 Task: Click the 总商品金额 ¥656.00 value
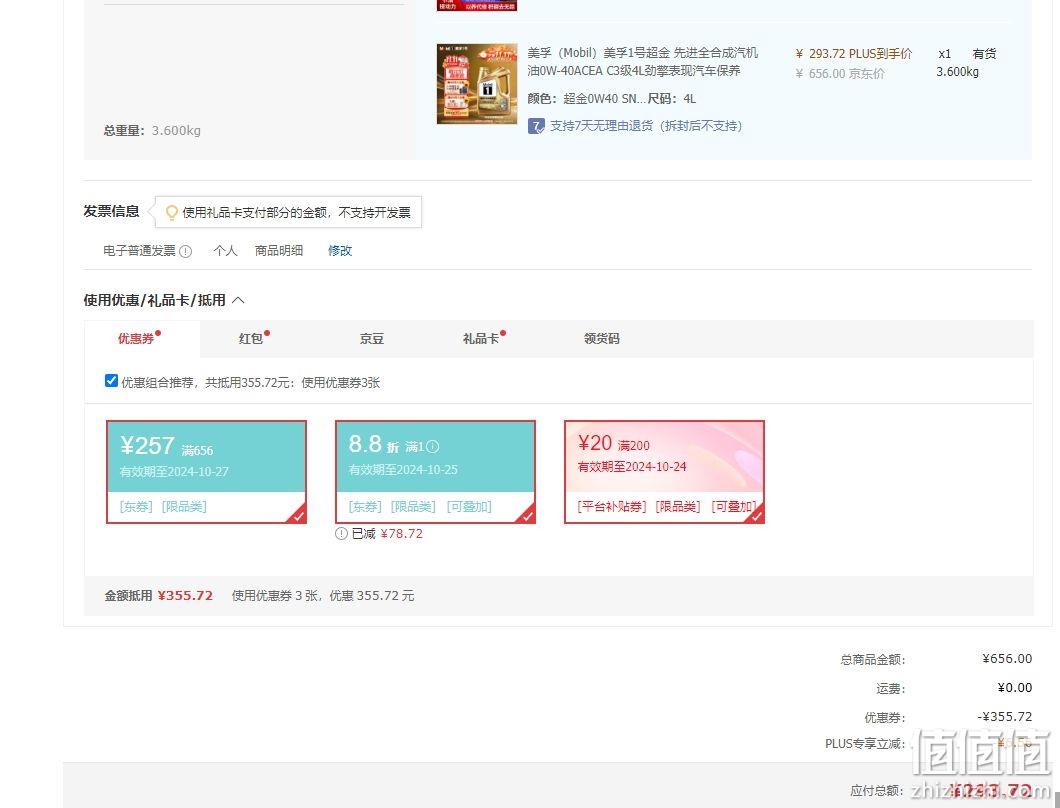coord(1007,659)
